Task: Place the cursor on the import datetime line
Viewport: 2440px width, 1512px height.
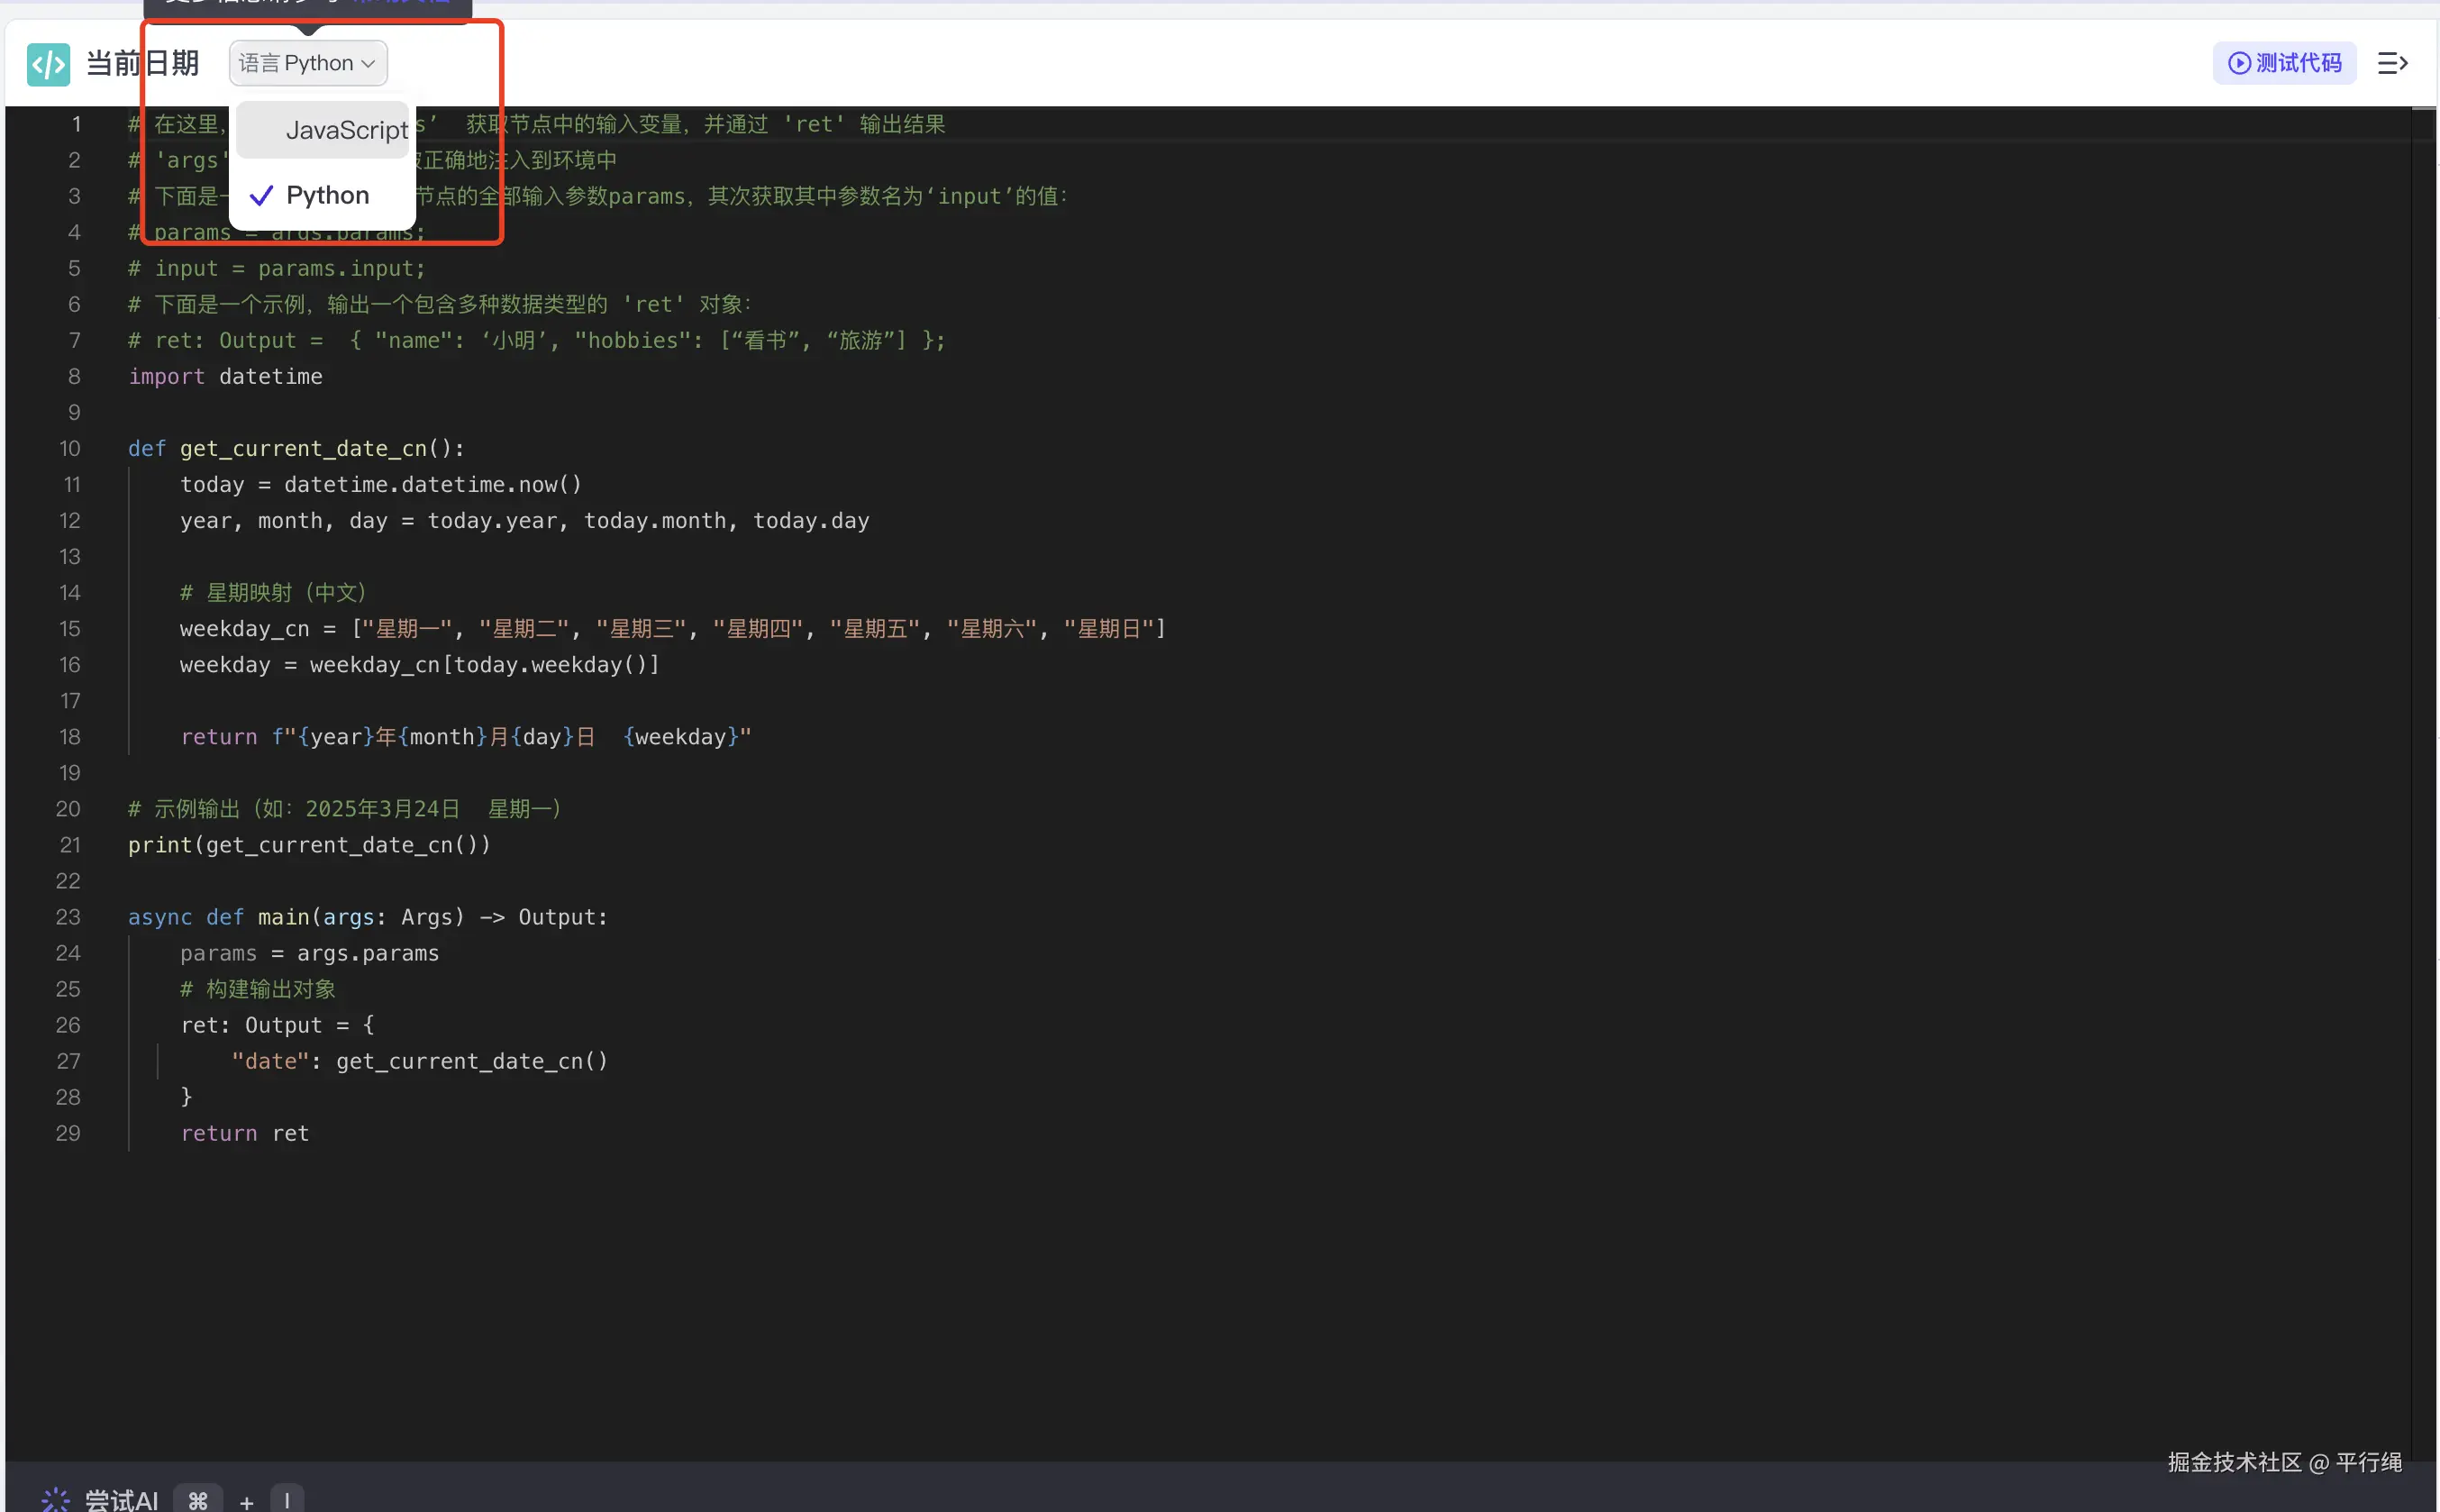Action: 226,377
